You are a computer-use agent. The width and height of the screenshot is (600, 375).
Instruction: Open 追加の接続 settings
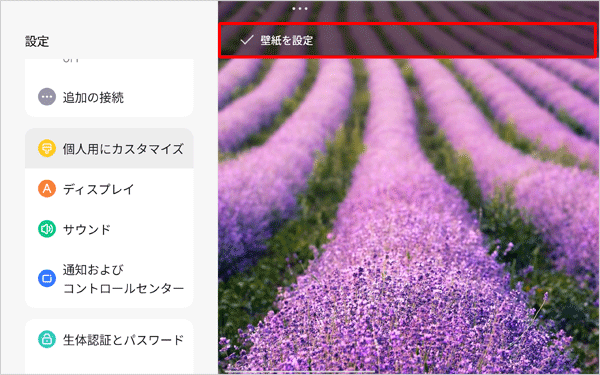coord(109,98)
